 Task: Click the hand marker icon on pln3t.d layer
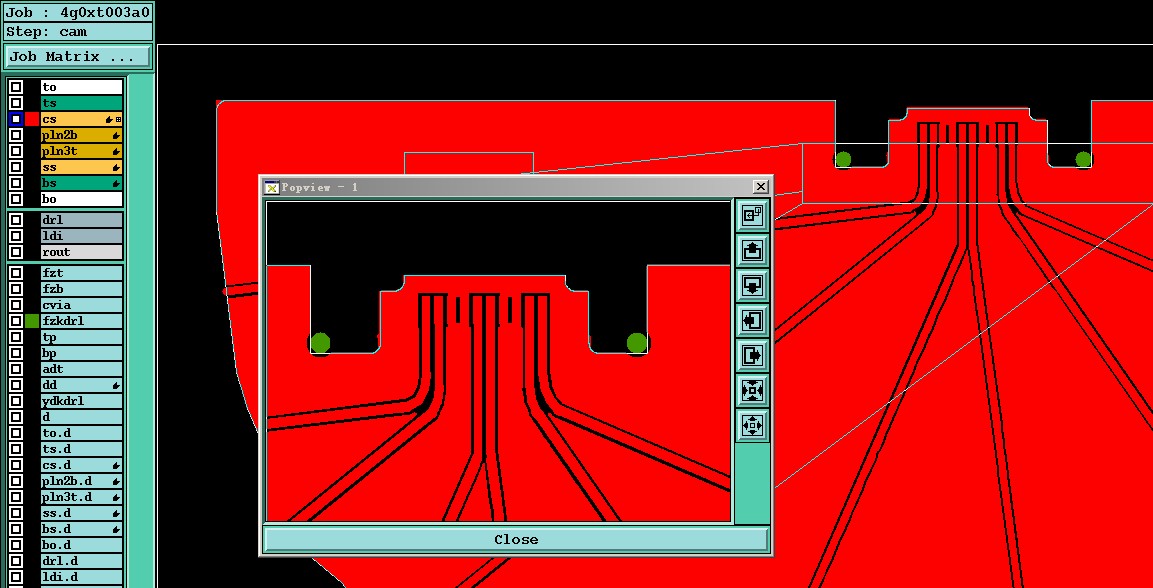(116, 498)
